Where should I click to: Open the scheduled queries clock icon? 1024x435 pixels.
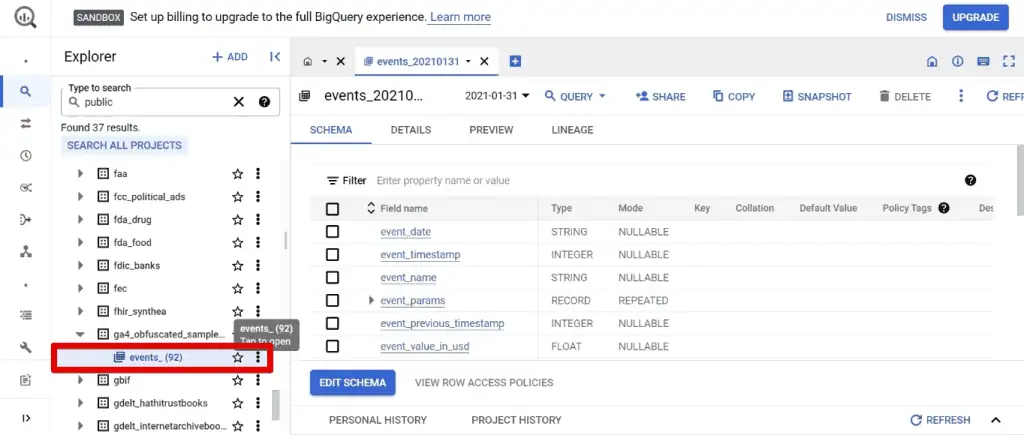tap(25, 155)
